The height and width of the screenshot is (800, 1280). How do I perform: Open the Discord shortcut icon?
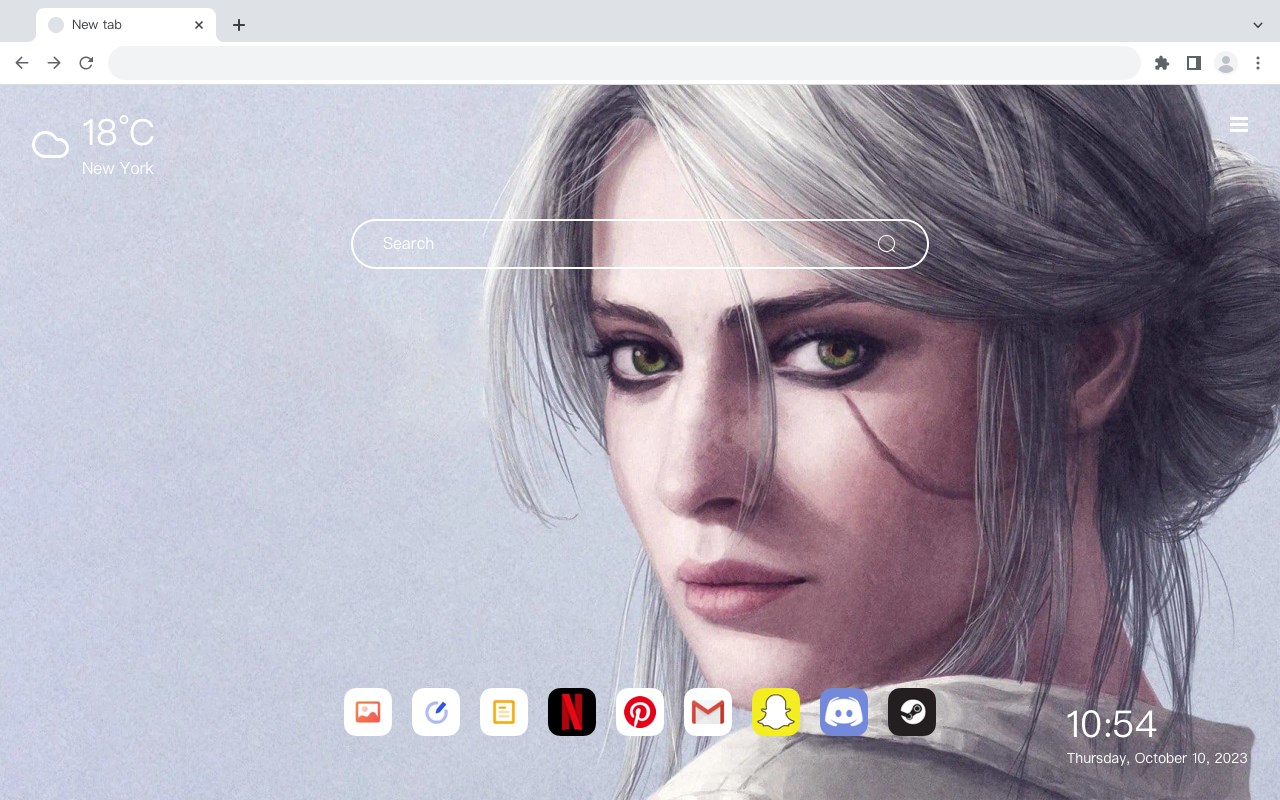point(844,712)
